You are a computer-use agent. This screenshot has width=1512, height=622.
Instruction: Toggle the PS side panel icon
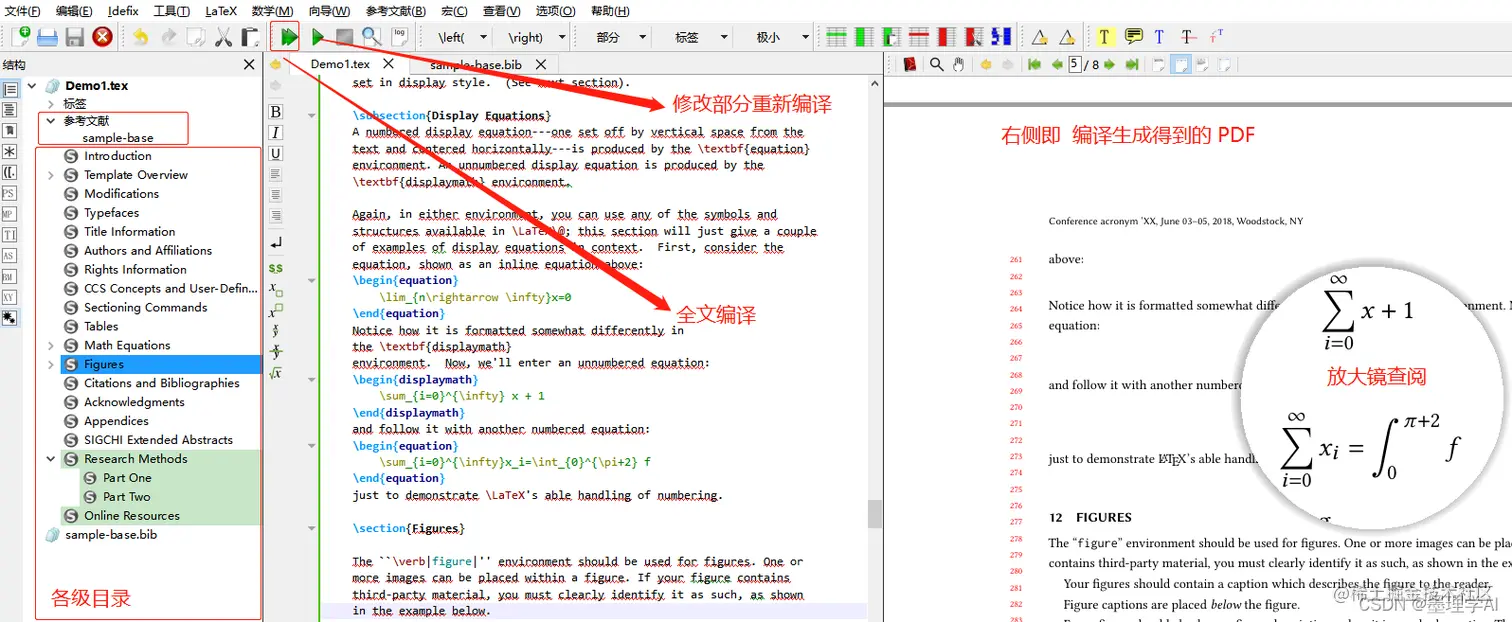[10, 193]
